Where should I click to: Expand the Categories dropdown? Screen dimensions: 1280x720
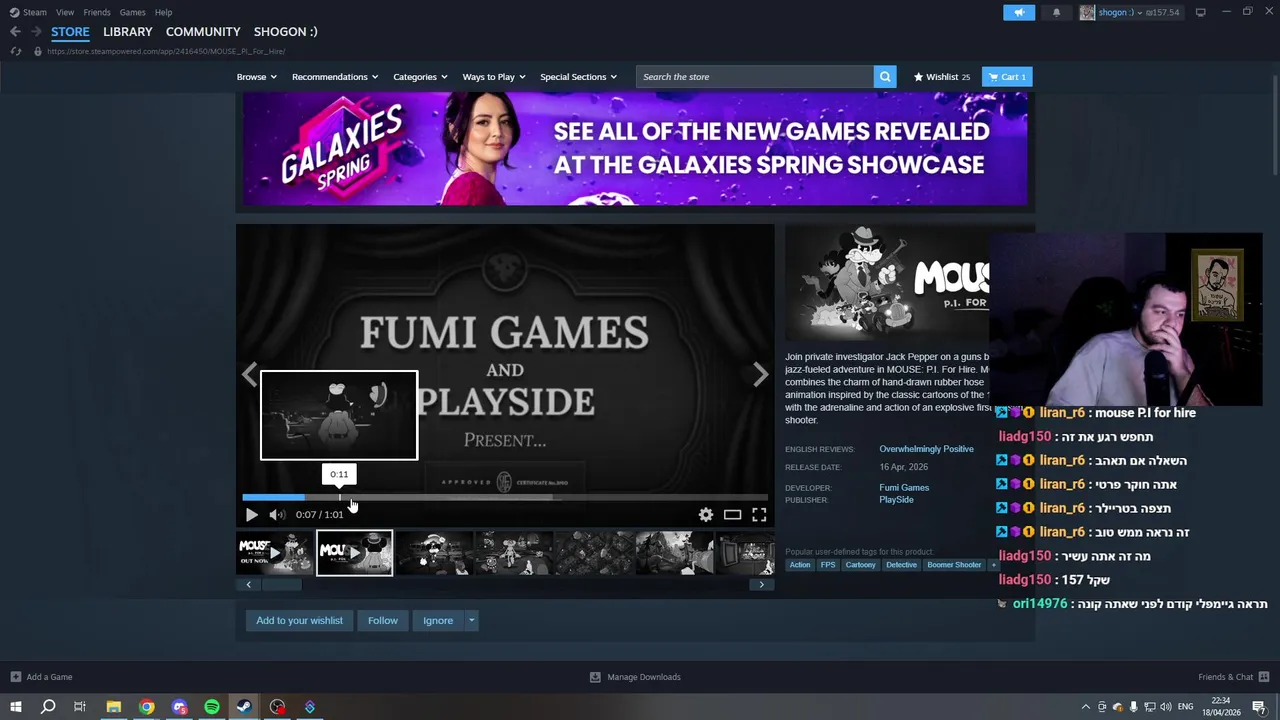pos(420,77)
